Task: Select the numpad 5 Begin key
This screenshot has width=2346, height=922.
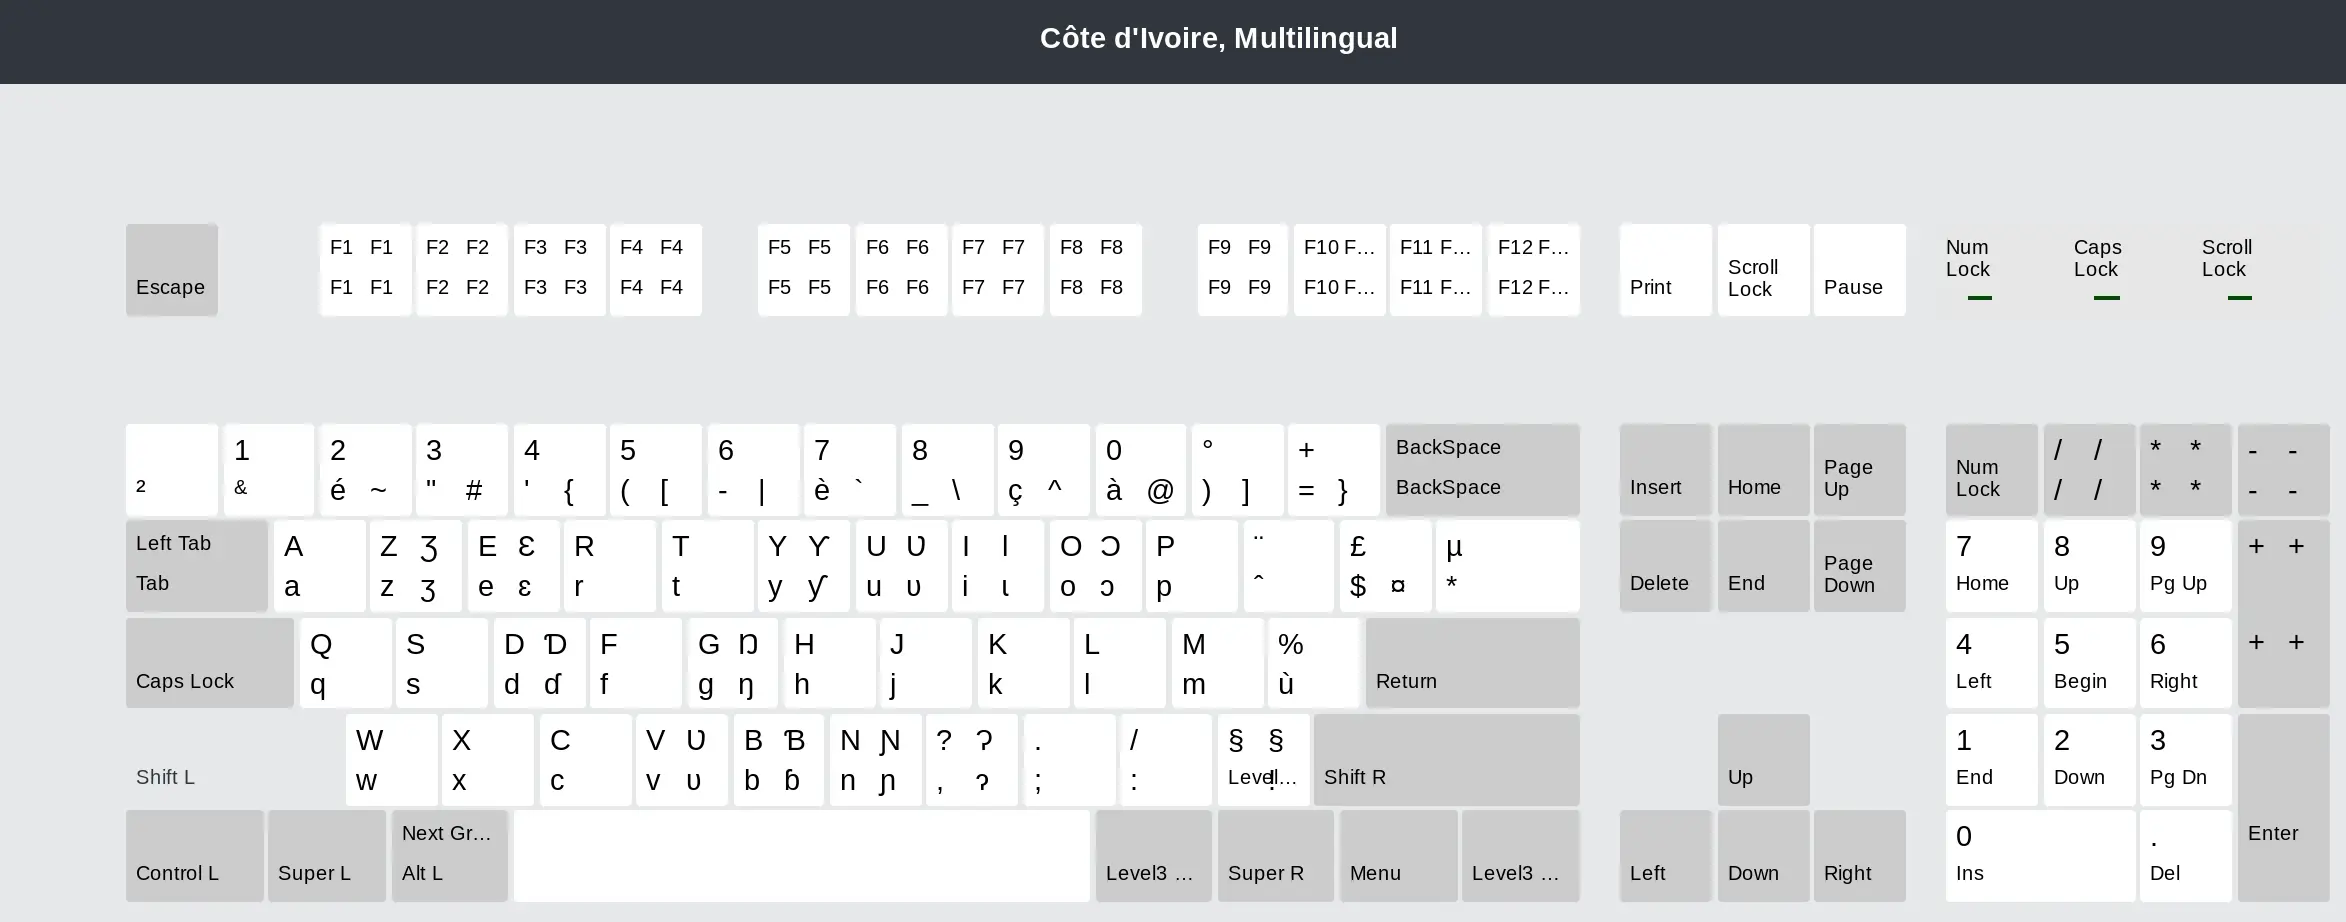Action: point(2090,663)
